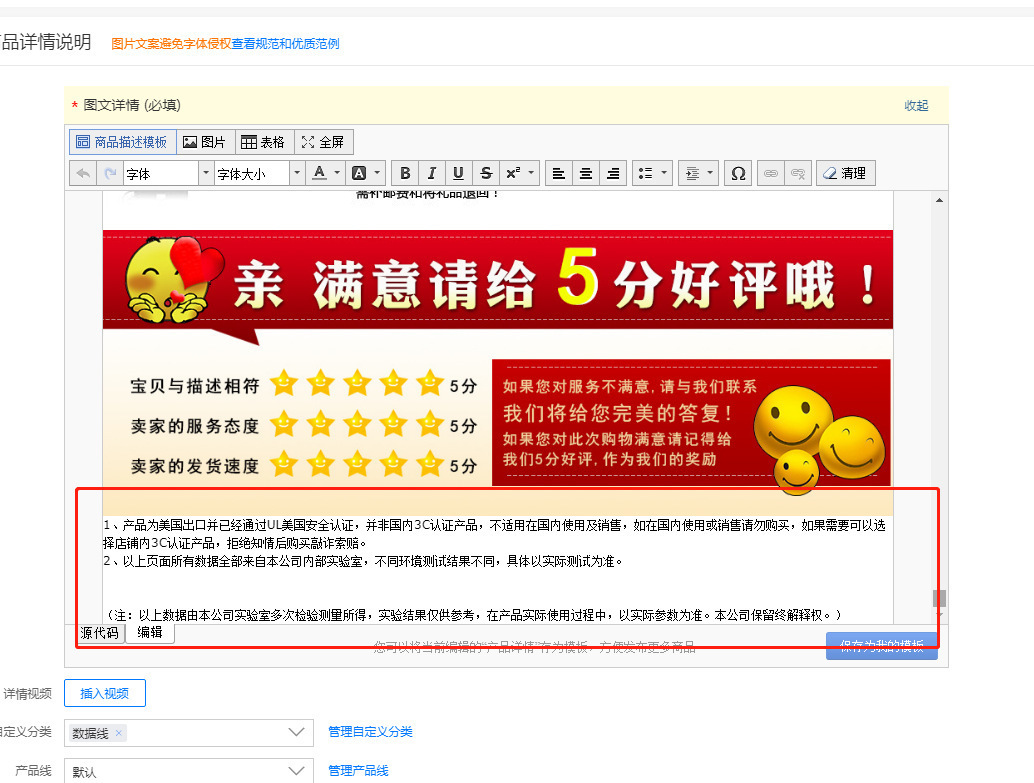Viewport: 1034px width, 783px height.
Task: Click the undo arrow icon
Action: tap(83, 173)
